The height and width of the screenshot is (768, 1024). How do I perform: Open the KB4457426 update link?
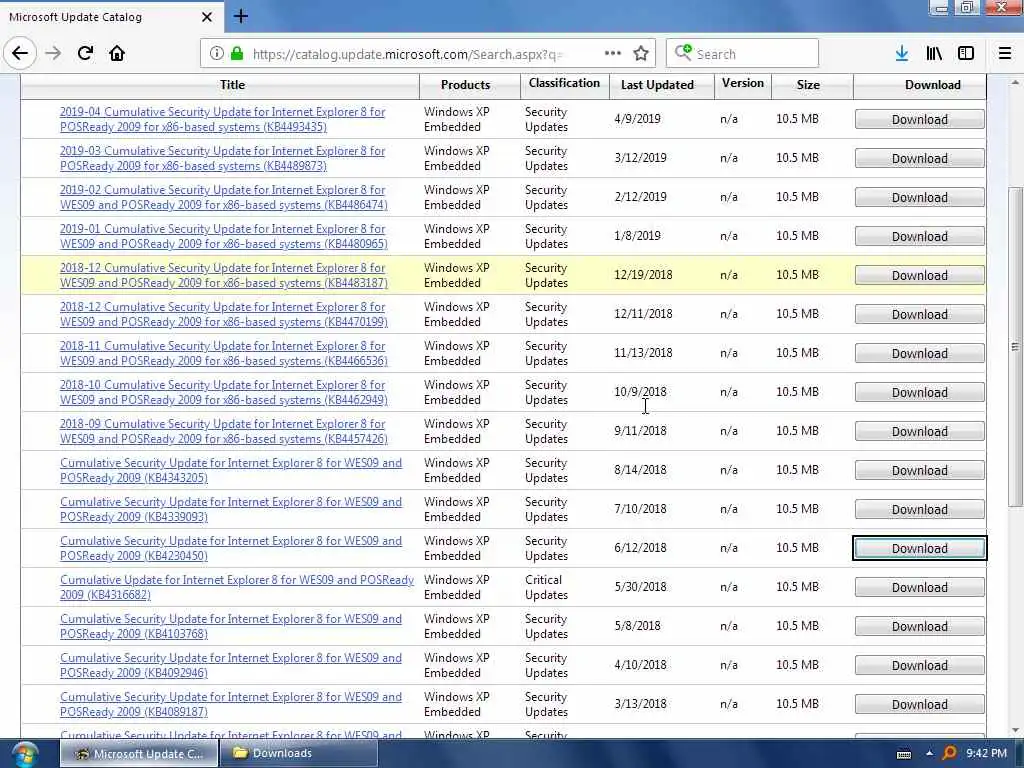click(x=224, y=431)
